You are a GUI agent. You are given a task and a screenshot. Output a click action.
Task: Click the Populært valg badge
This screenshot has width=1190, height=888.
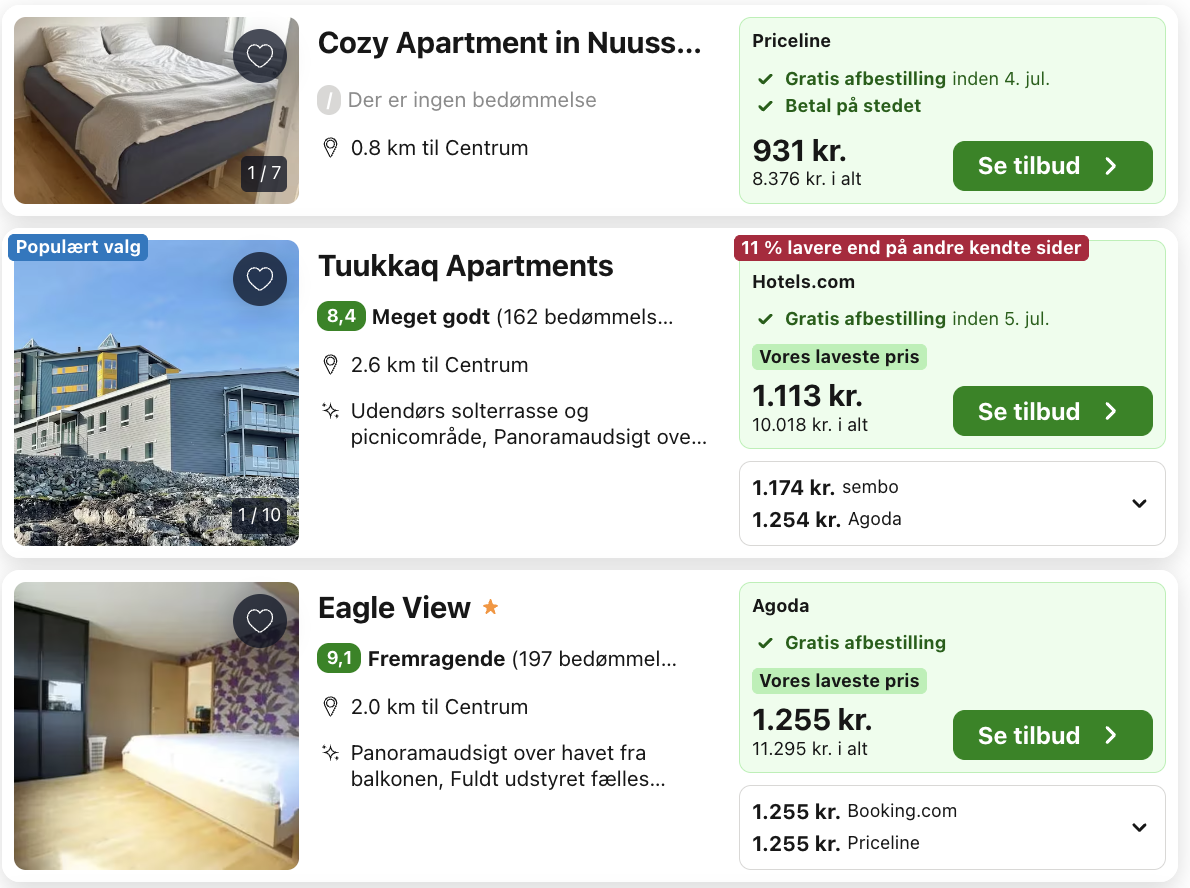pos(78,247)
